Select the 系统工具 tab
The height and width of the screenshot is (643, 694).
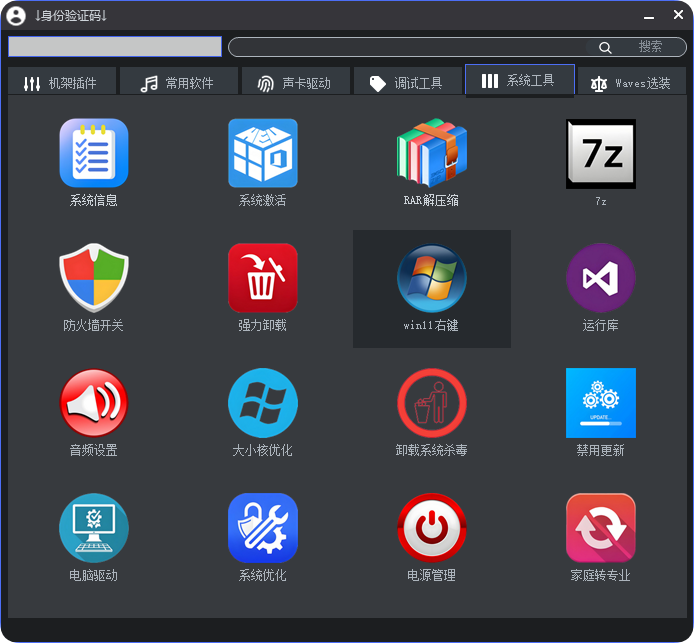[x=520, y=80]
